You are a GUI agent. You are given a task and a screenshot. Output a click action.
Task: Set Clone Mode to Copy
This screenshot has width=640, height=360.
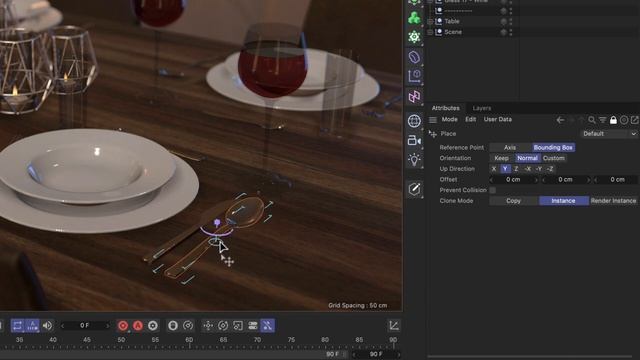tap(513, 201)
